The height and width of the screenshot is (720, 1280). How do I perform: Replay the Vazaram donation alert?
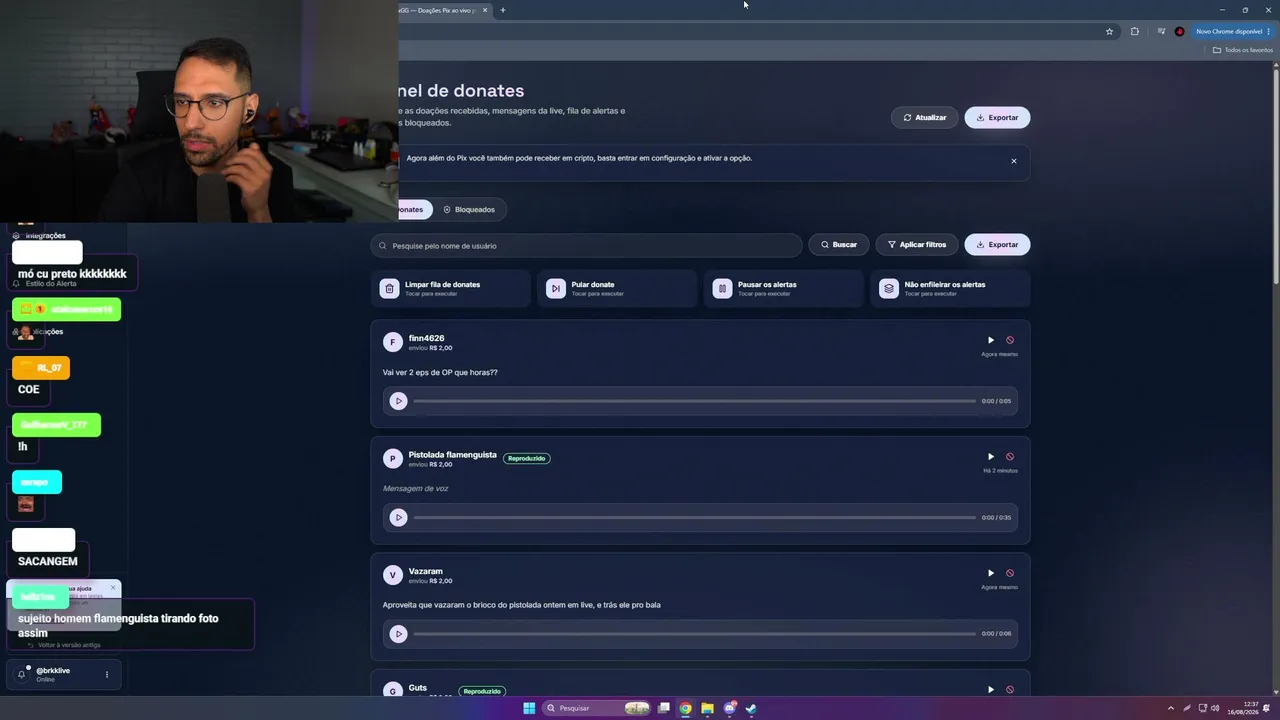pyautogui.click(x=991, y=573)
